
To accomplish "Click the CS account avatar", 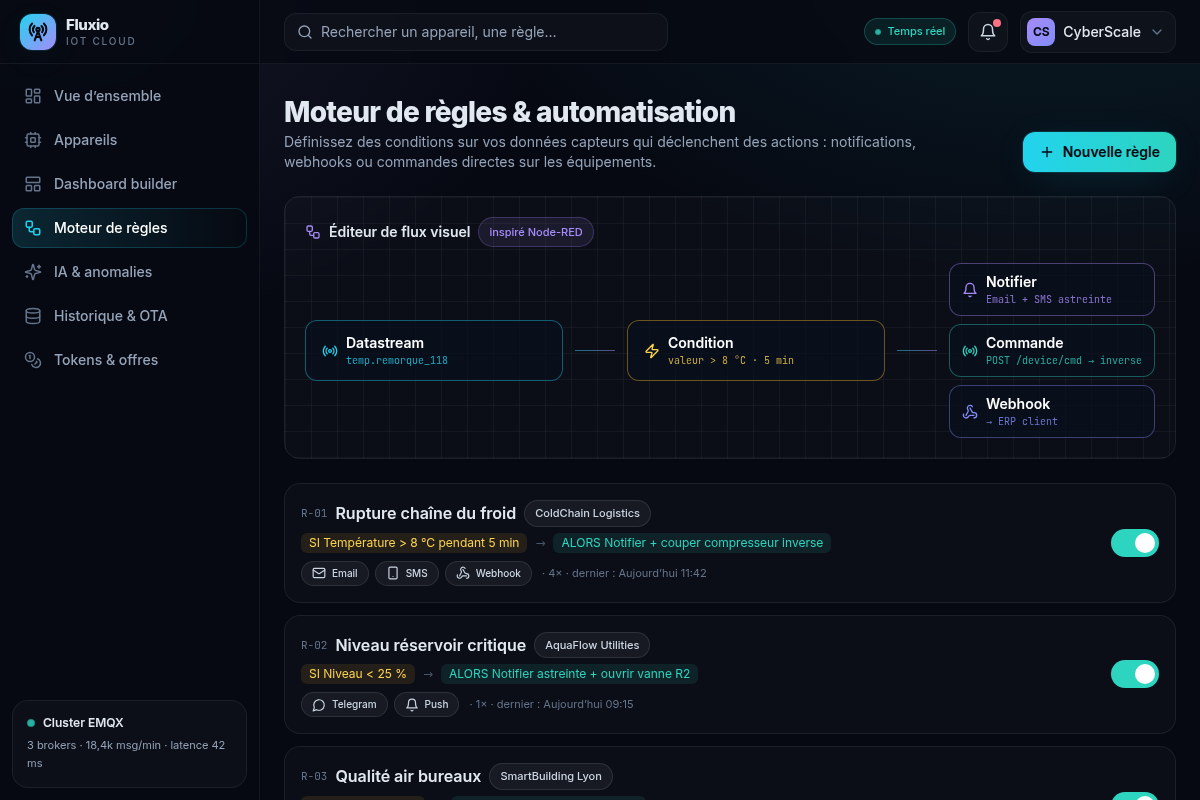I will tap(1041, 32).
